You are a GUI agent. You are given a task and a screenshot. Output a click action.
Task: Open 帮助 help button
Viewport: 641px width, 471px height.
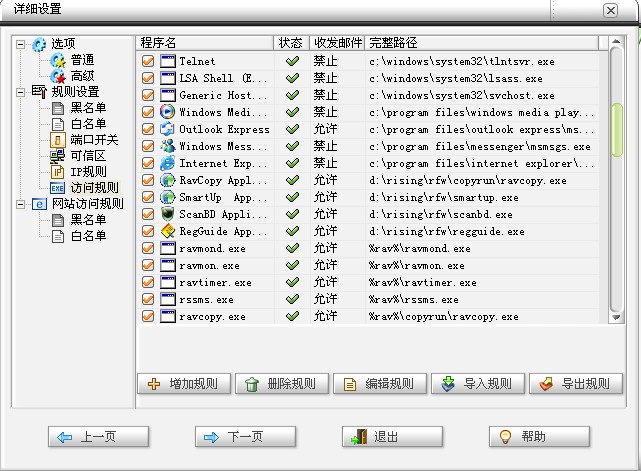(x=539, y=437)
